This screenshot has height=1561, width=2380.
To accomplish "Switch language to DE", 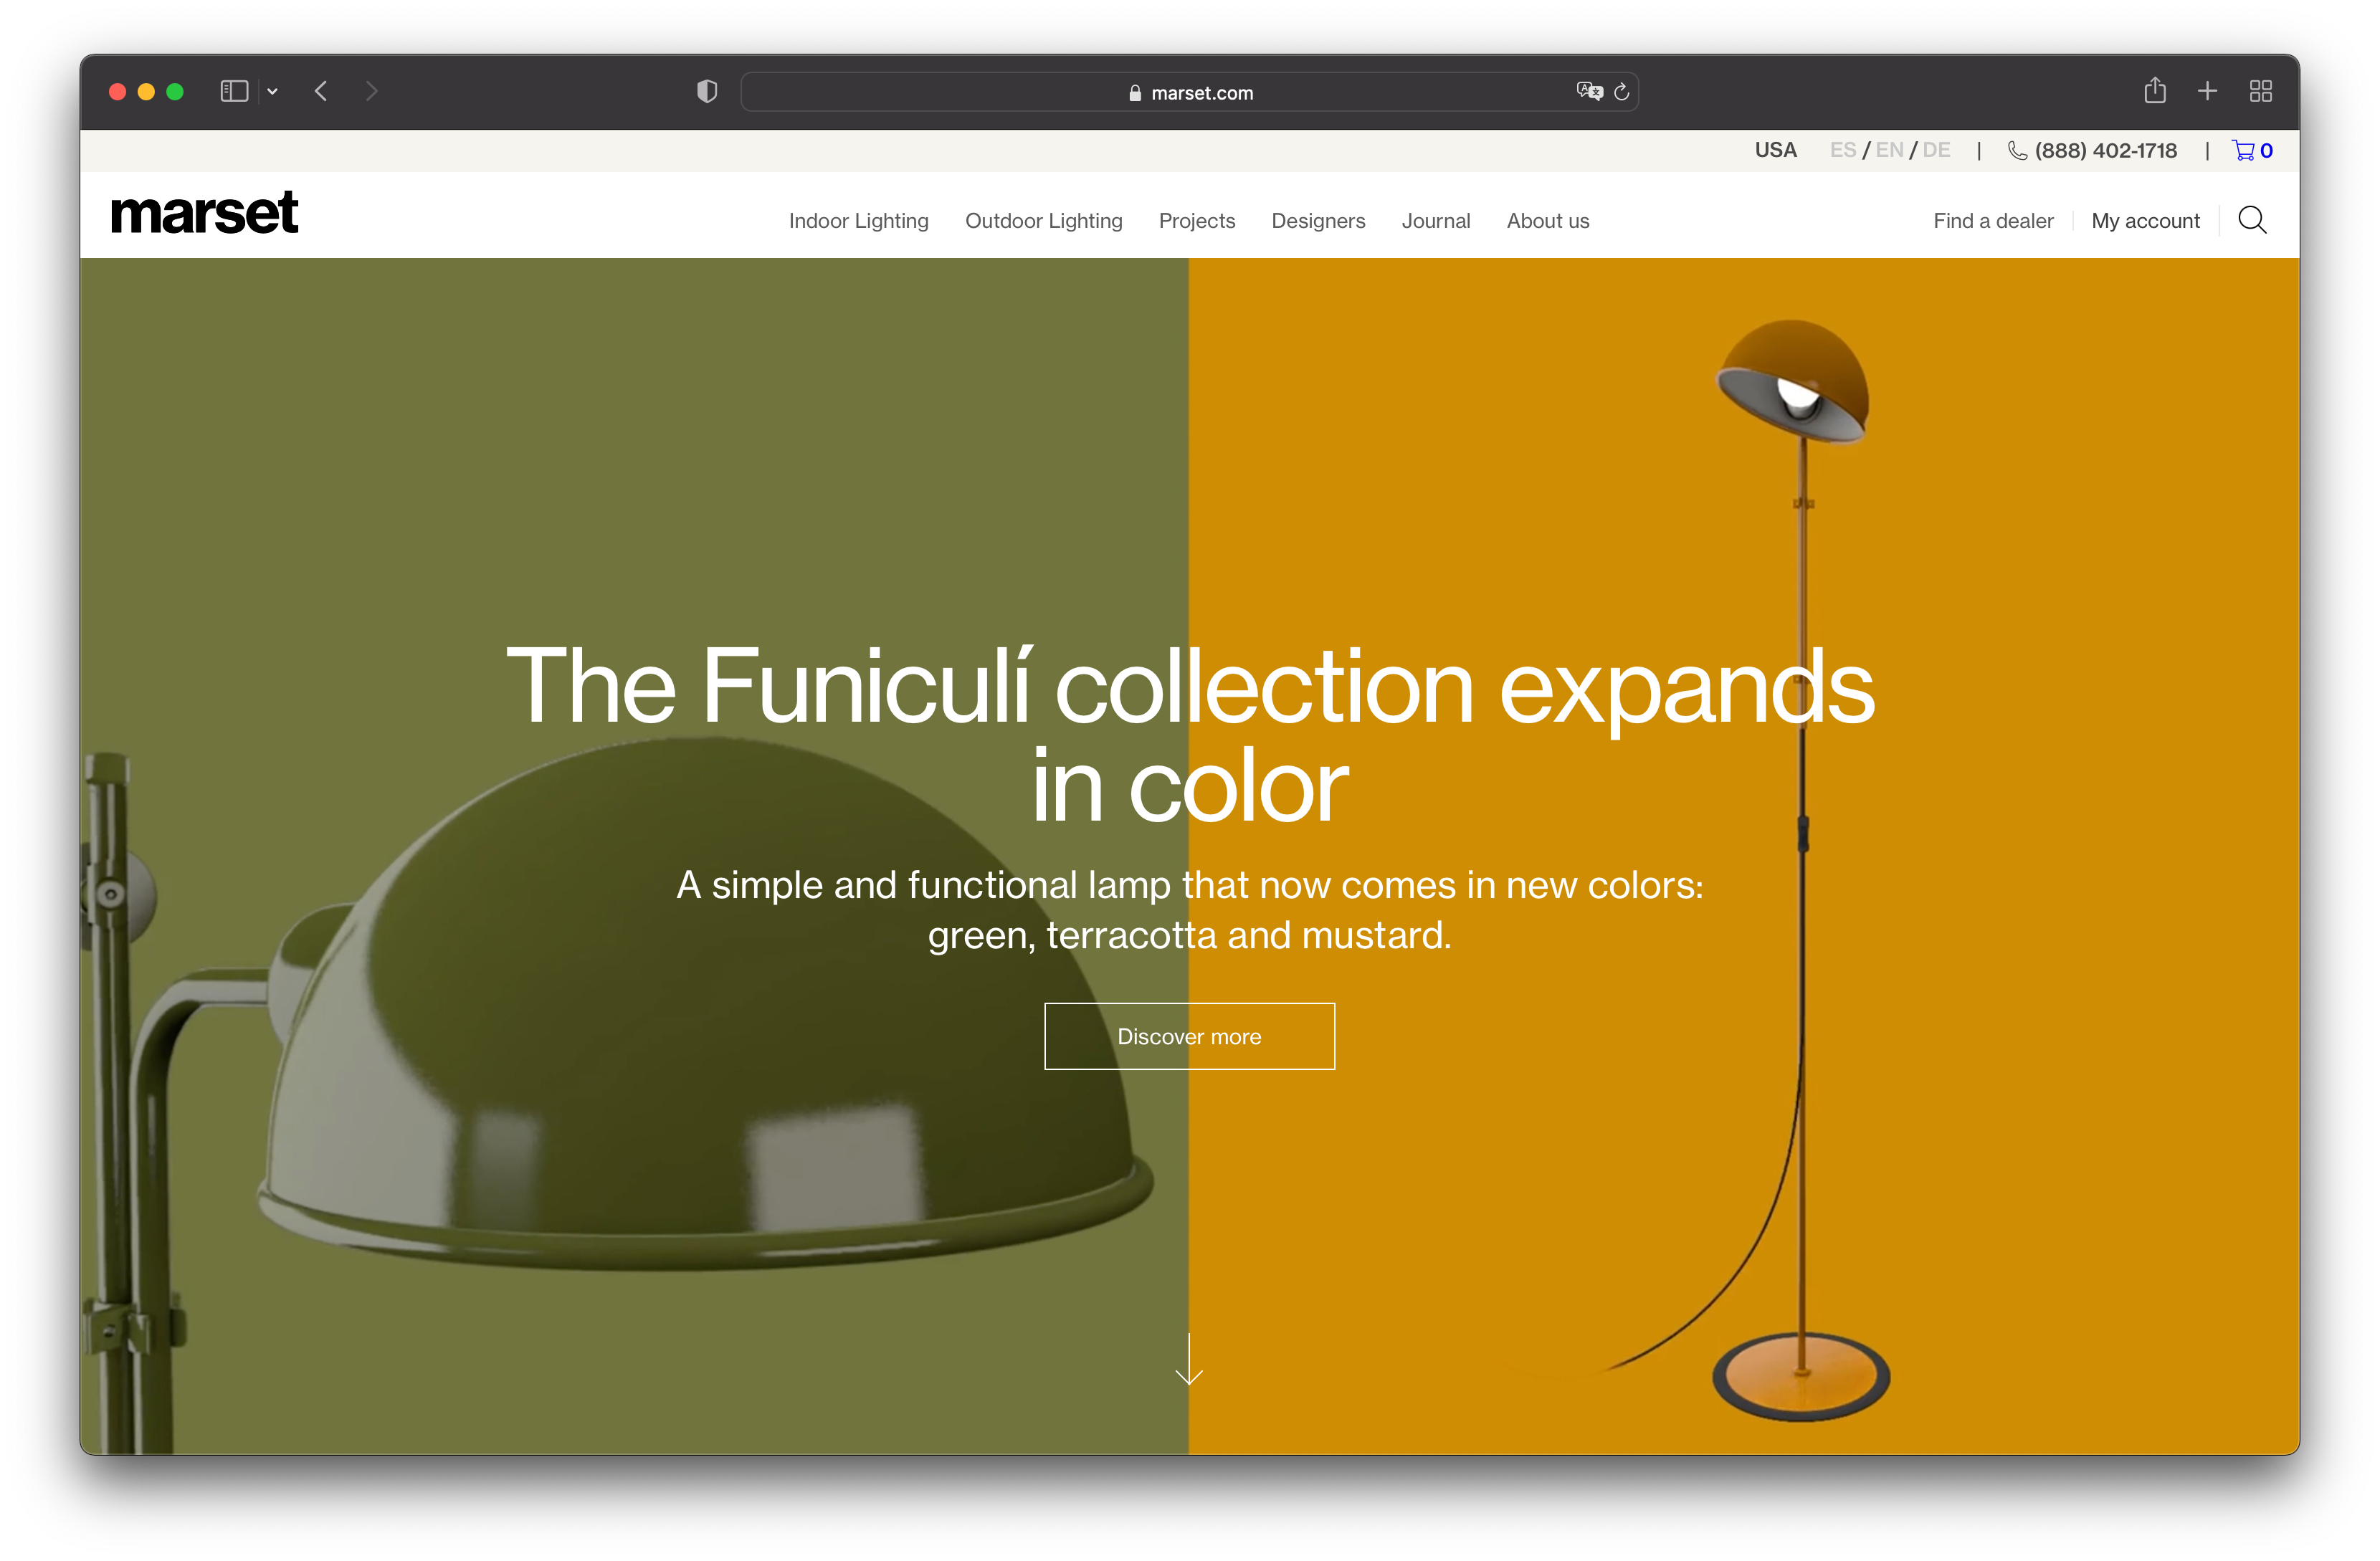I will pos(1936,150).
